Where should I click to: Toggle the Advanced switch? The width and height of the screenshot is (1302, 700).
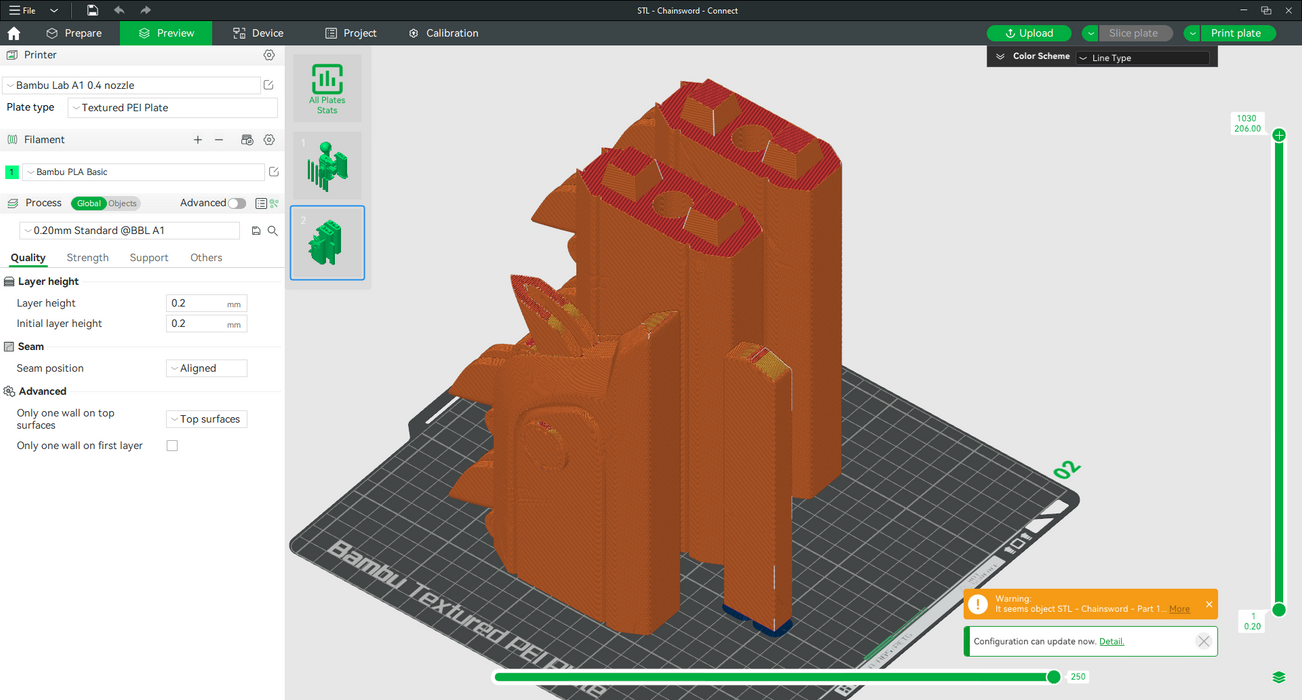point(237,203)
